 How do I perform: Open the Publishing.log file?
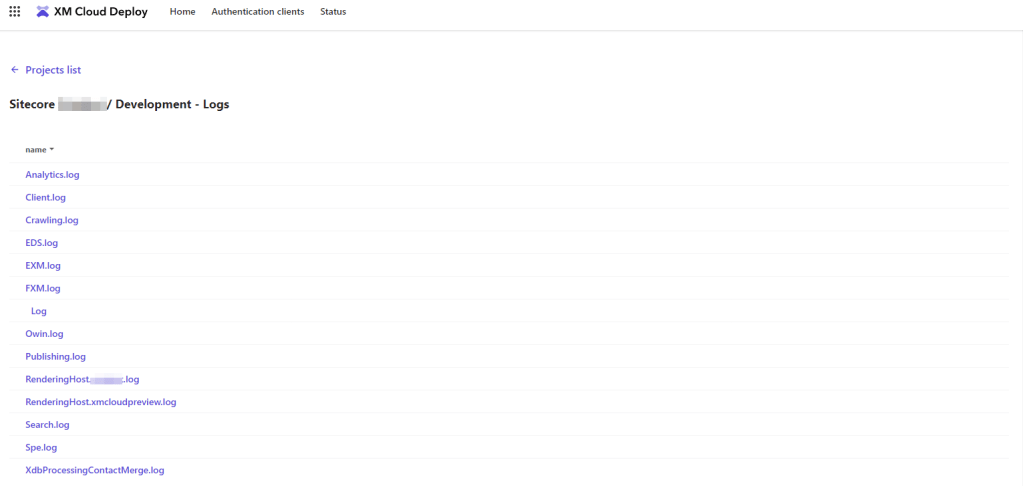[55, 357]
